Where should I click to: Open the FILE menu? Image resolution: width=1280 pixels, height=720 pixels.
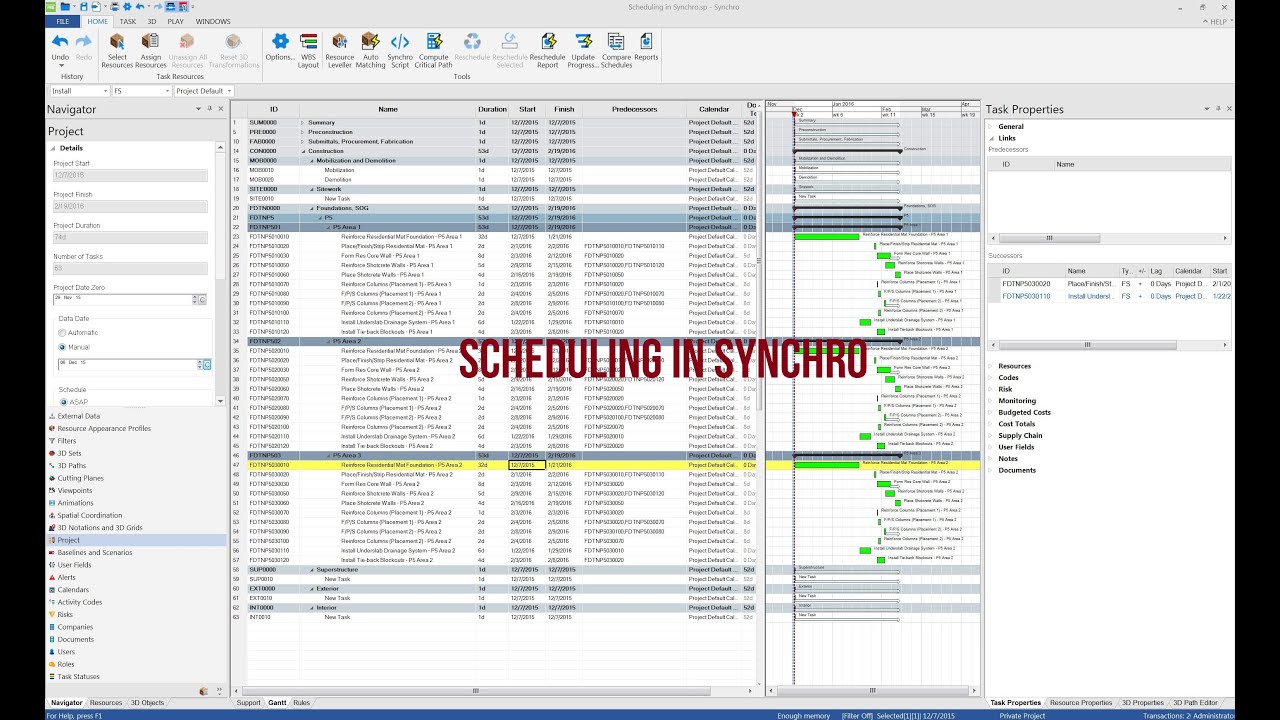point(64,21)
